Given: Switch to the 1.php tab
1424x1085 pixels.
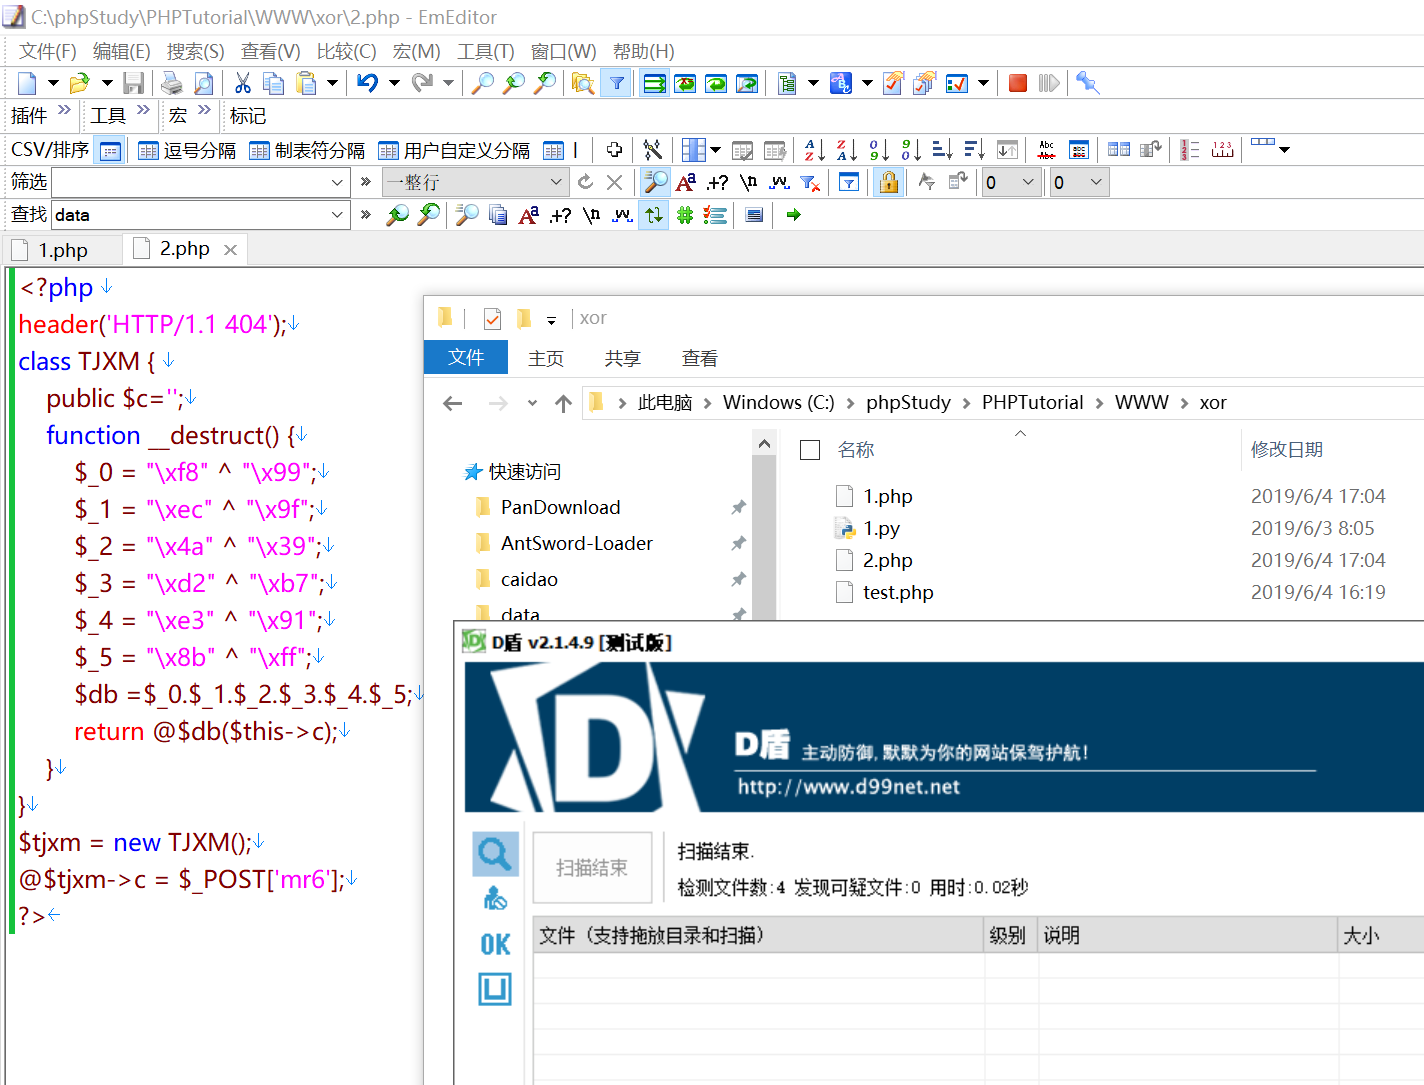Looking at the screenshot, I should point(62,249).
